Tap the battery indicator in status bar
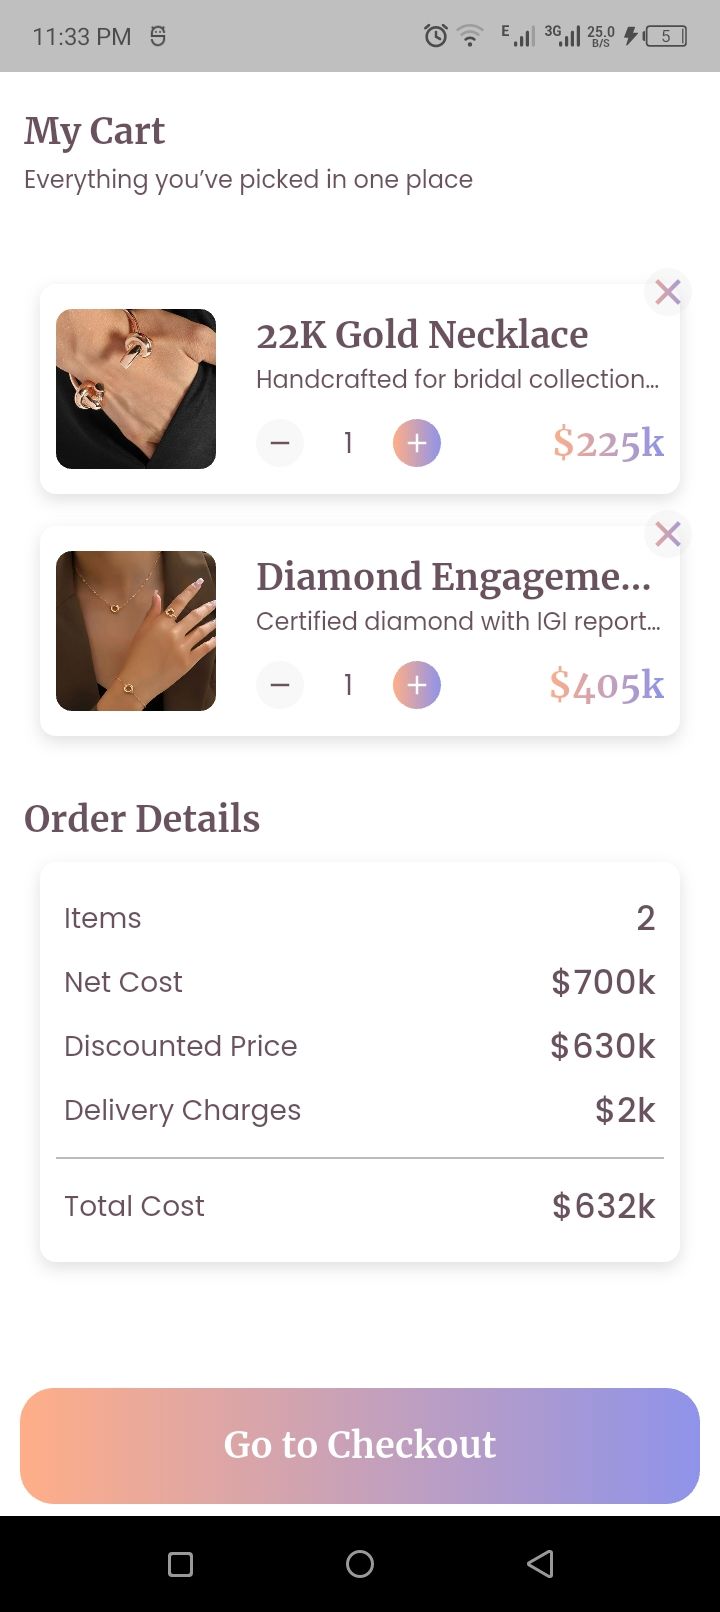 coord(665,36)
